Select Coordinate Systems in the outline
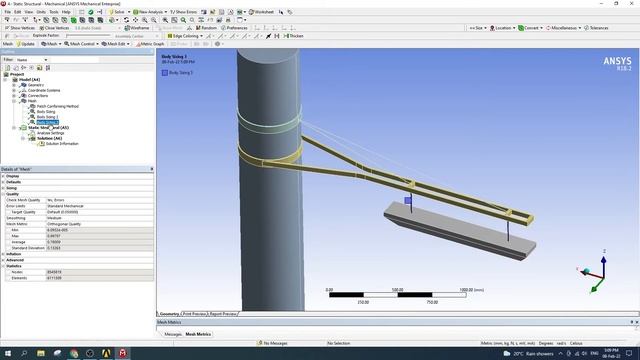The image size is (640, 360). pos(44,90)
